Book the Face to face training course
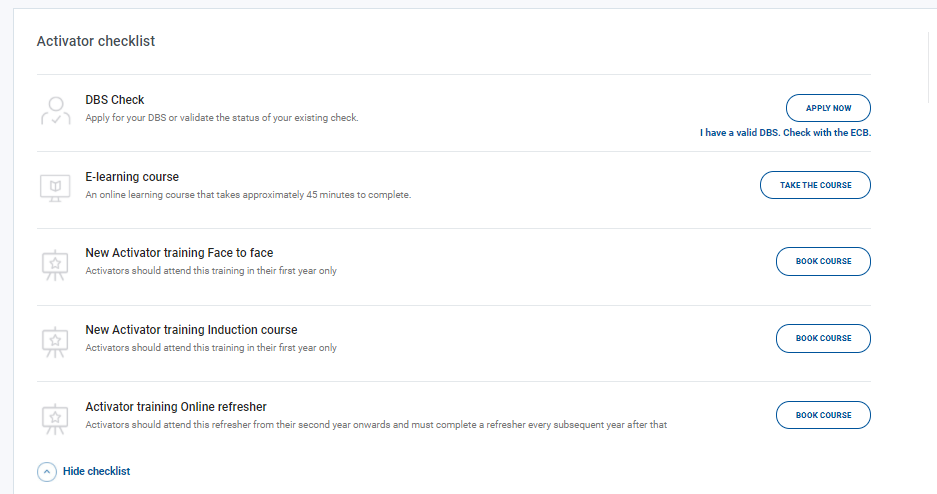This screenshot has height=494, width=937. (823, 261)
